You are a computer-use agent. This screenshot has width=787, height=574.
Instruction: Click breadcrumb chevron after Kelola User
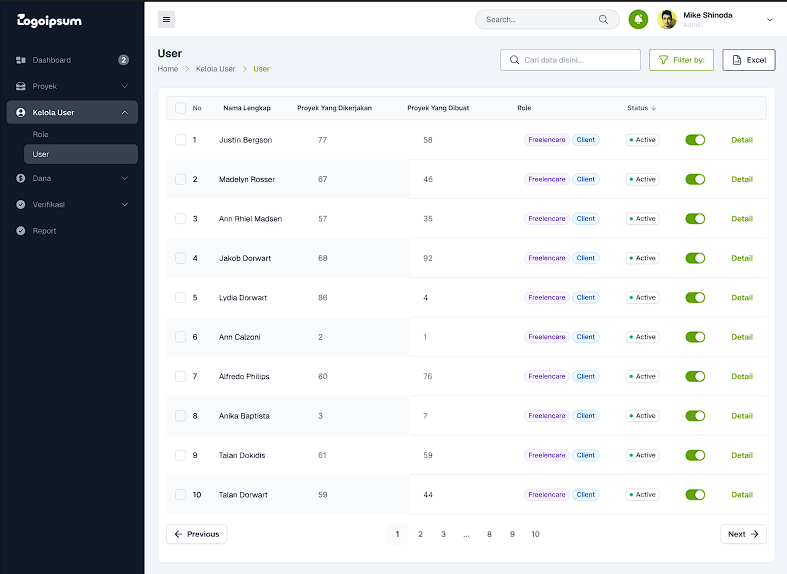[x=244, y=69]
